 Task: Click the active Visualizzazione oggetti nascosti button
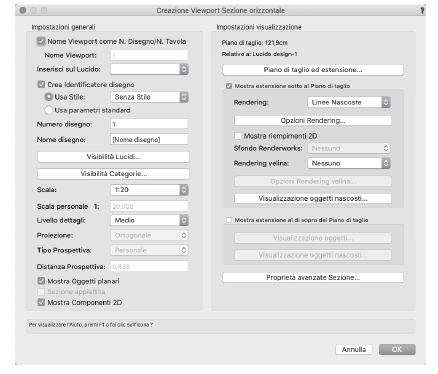pyautogui.click(x=313, y=199)
